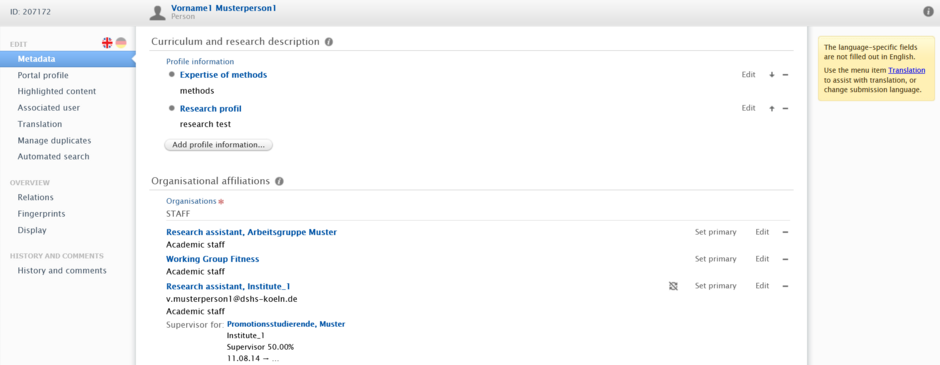Image resolution: width=940 pixels, height=365 pixels.
Task: Switch to the German flag language
Action: (121, 43)
